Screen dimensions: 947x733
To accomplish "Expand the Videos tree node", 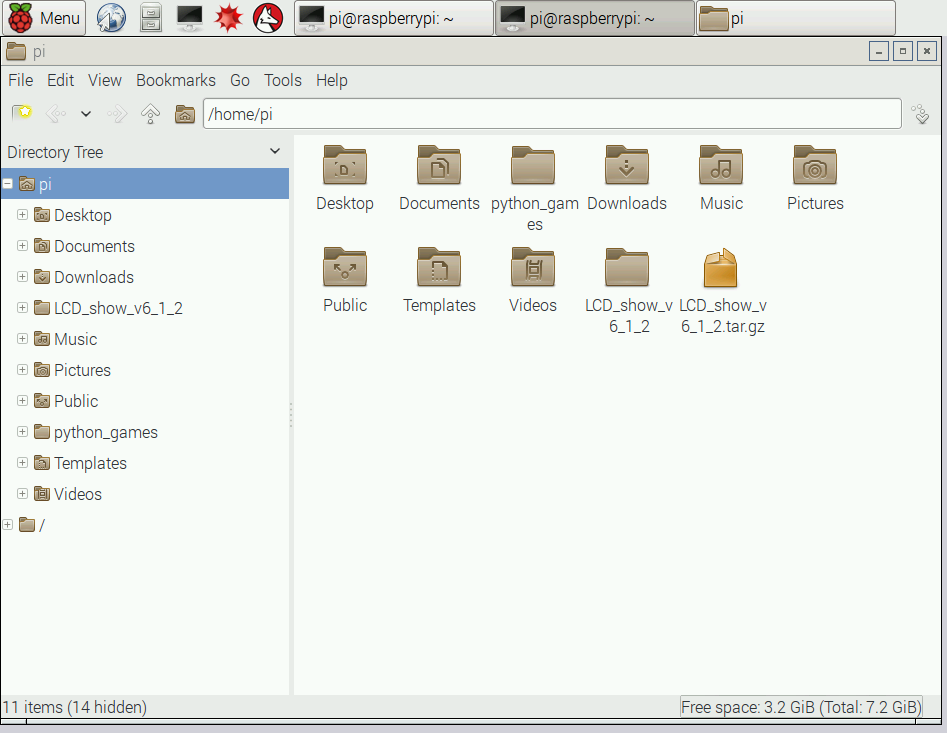I will [x=22, y=493].
